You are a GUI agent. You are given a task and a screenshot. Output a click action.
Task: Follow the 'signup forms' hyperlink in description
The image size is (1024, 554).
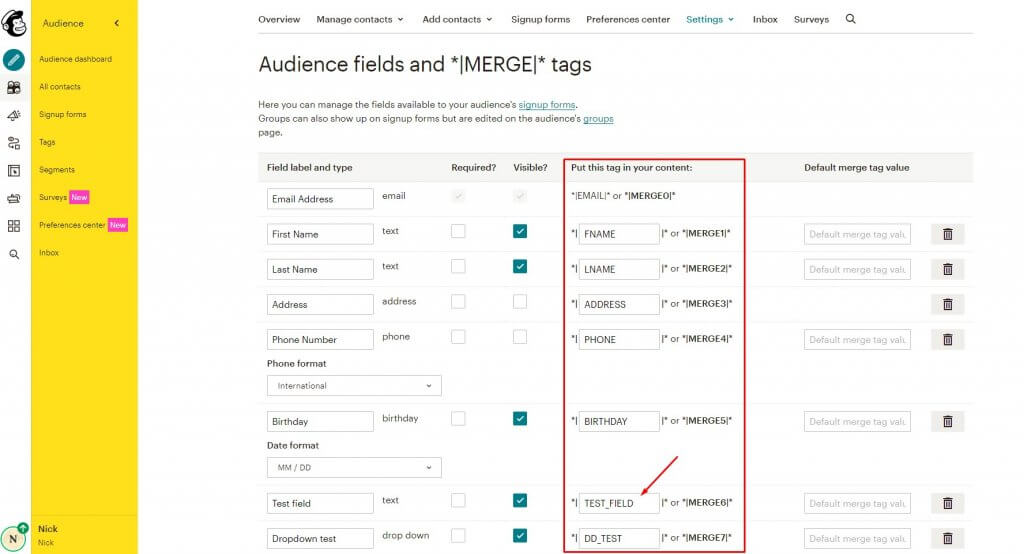click(547, 105)
